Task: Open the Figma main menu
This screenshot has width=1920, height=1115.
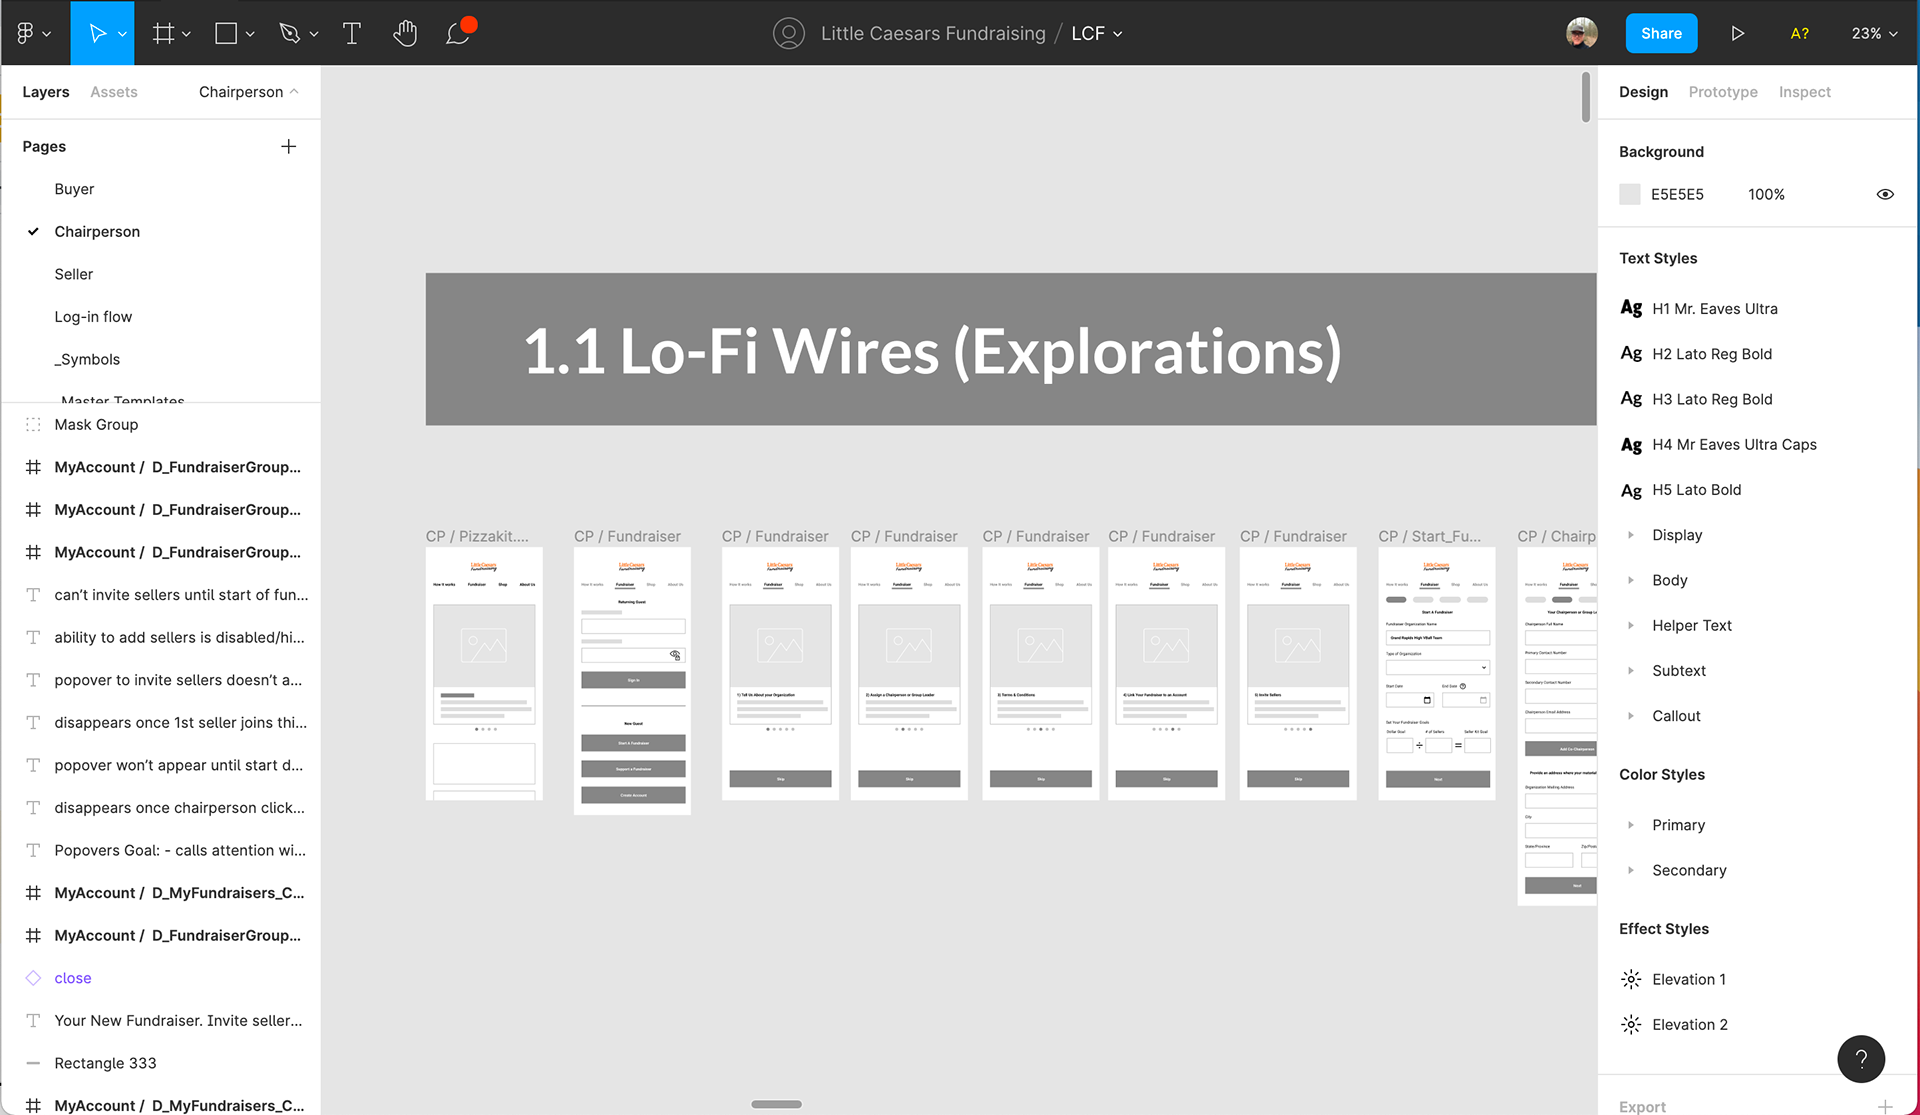Action: 32,33
